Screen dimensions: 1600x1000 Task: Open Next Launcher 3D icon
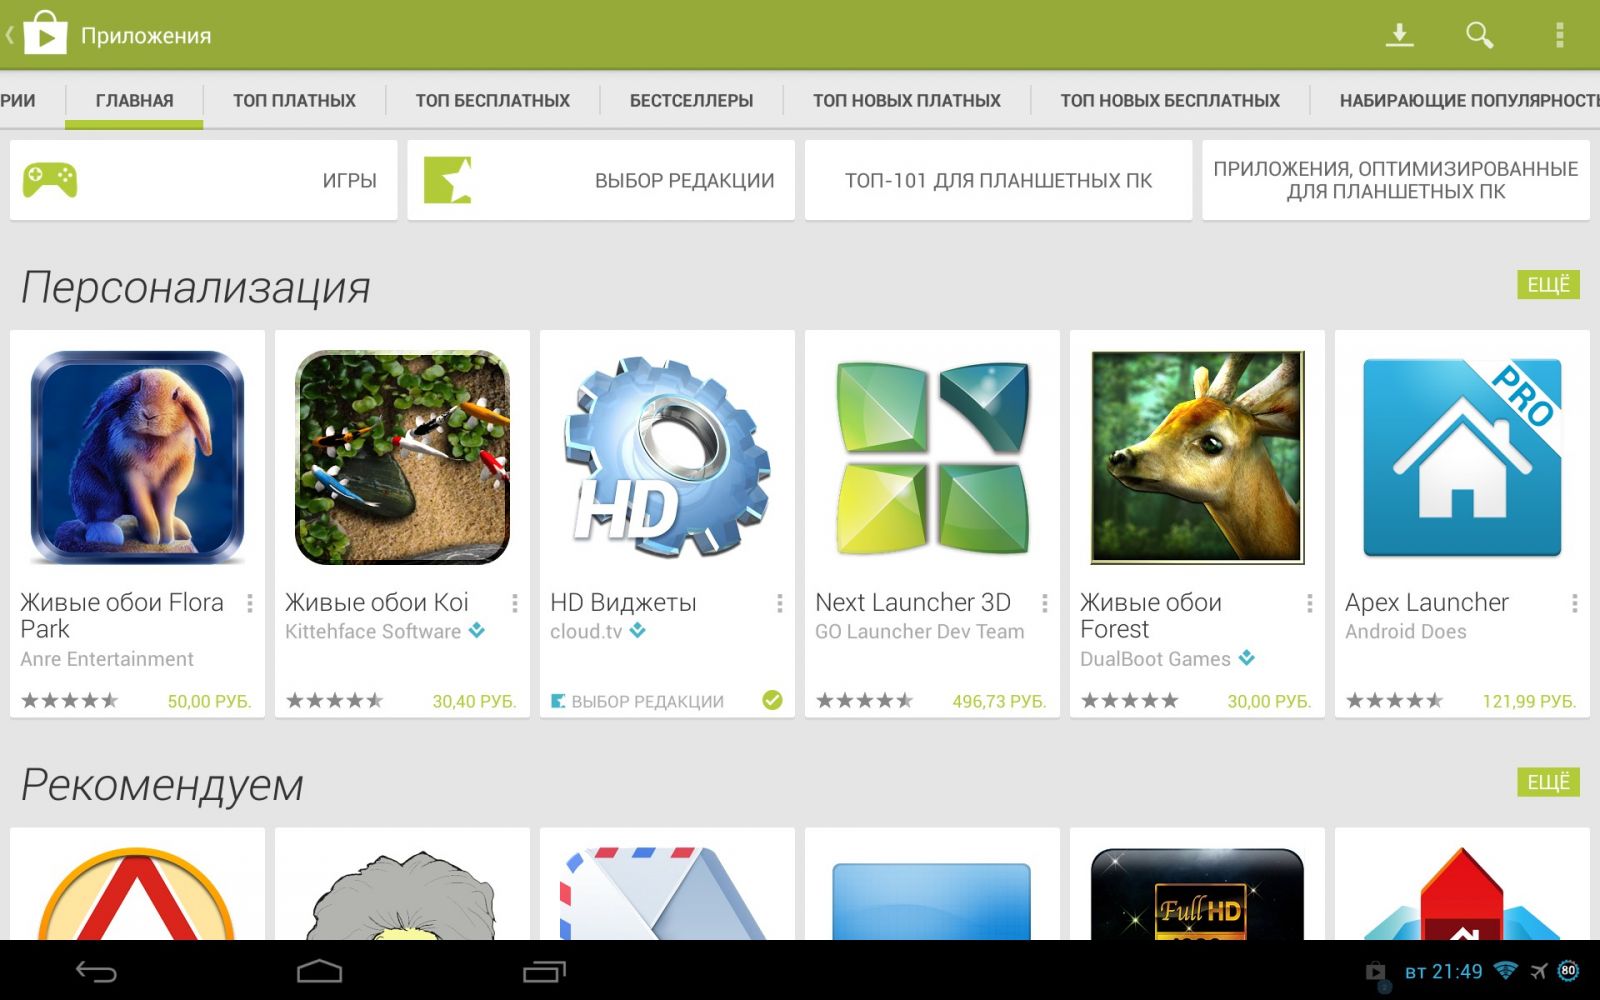click(x=932, y=457)
